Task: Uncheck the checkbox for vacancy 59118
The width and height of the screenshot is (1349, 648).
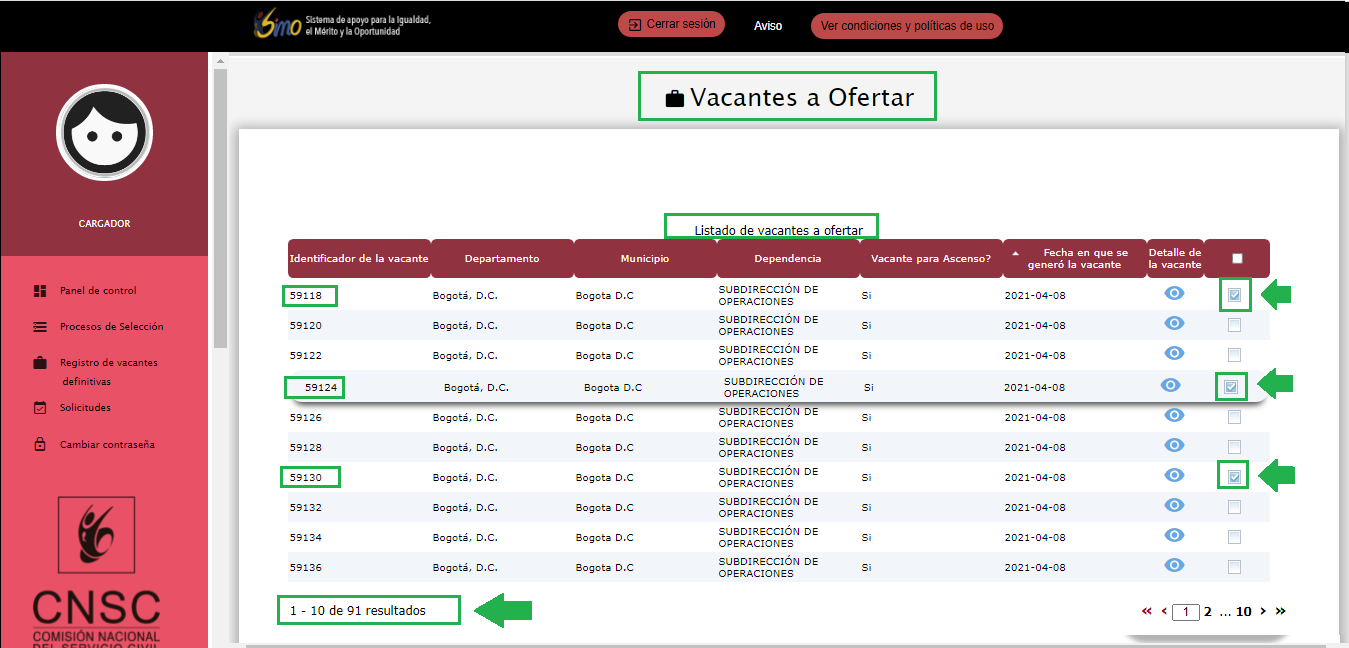Action: coord(1234,295)
